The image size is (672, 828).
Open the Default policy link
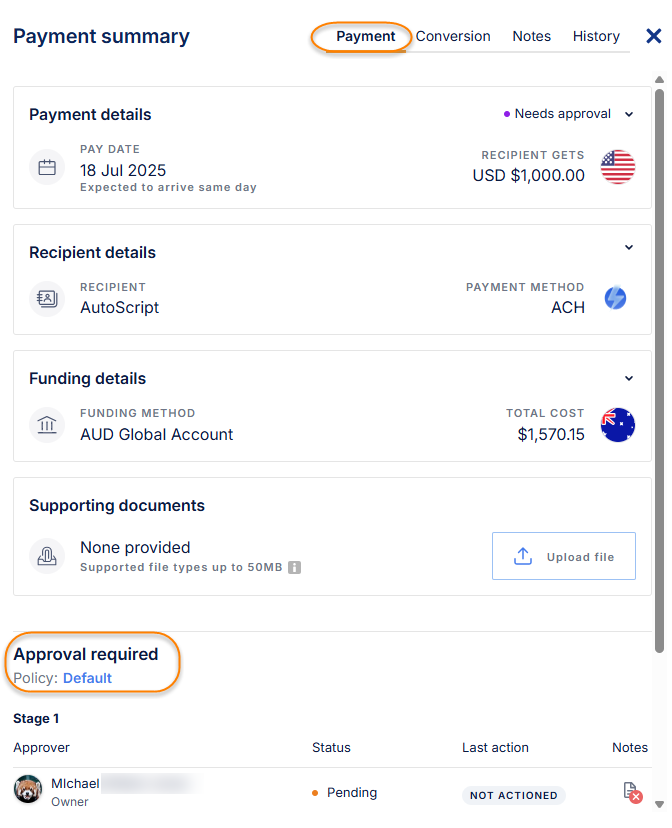[87, 678]
